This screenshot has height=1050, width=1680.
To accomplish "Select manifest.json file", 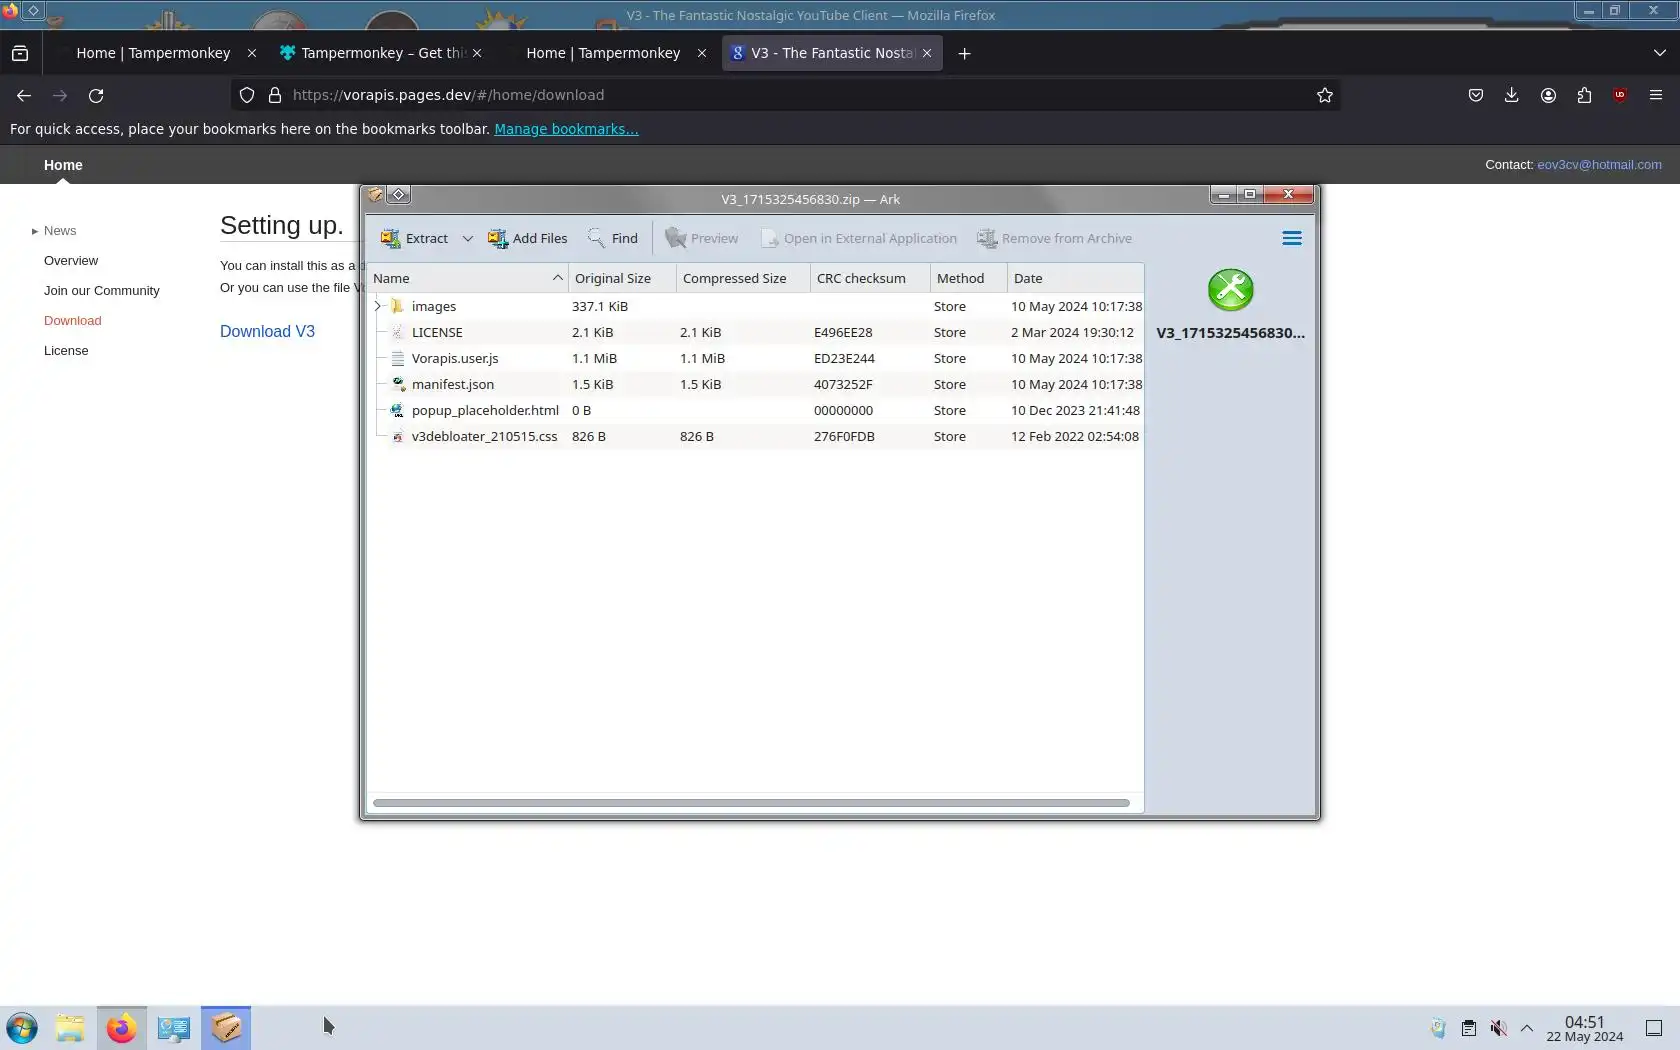I will [757, 384].
